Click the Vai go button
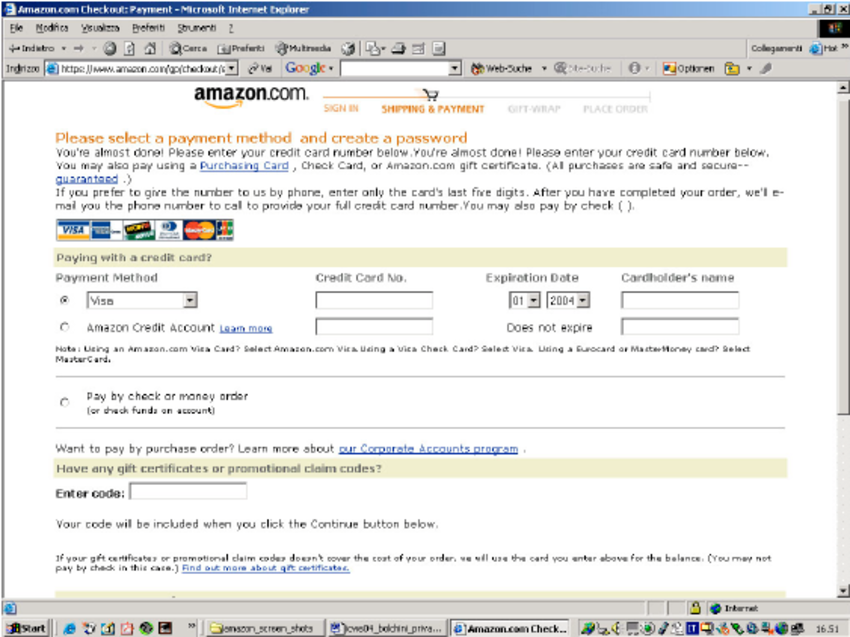This screenshot has width=850, height=637. (260, 68)
